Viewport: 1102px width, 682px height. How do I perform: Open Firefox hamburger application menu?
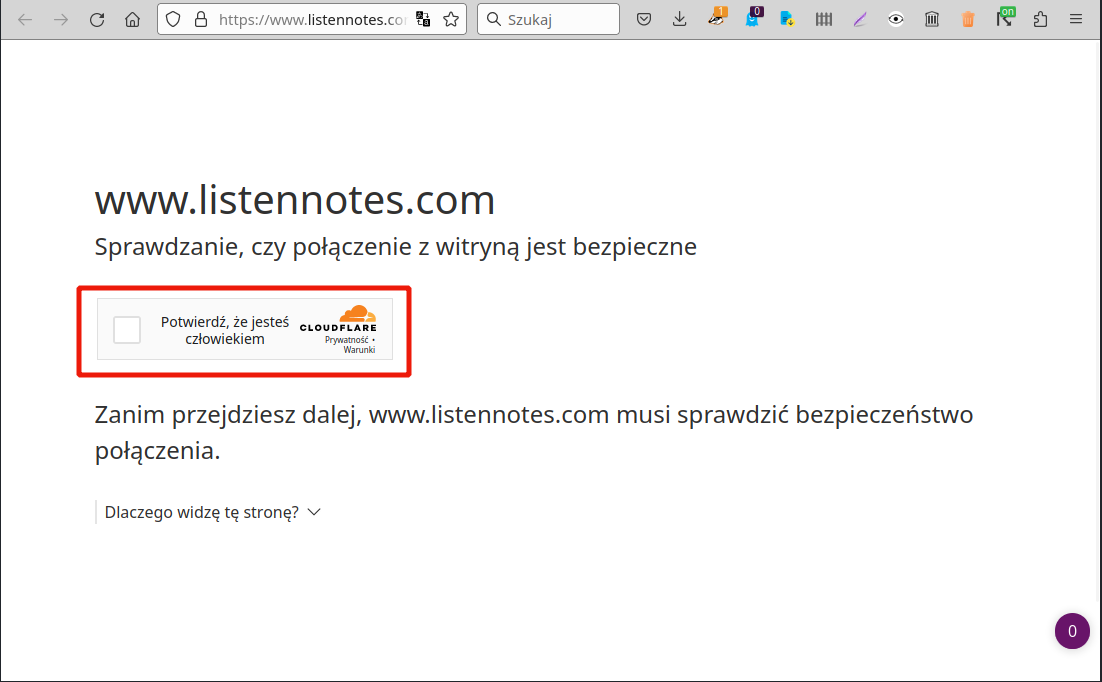click(1076, 19)
